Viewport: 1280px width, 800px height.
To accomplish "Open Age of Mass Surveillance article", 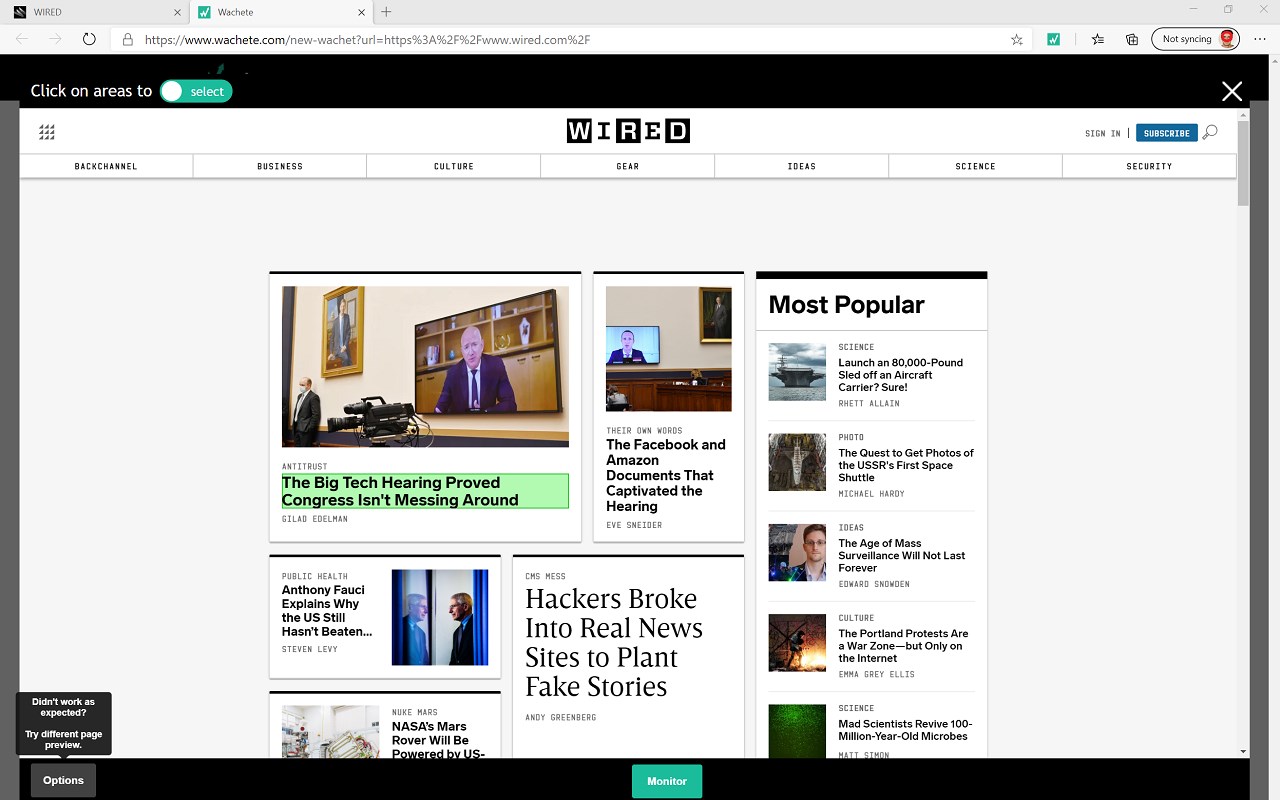I will [902, 556].
